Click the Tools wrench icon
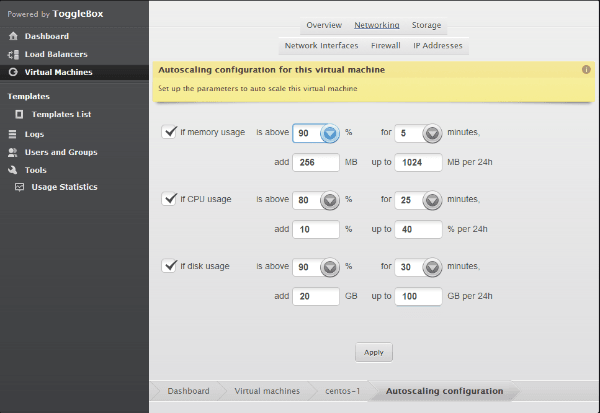Image resolution: width=600 pixels, height=413 pixels. [x=13, y=170]
